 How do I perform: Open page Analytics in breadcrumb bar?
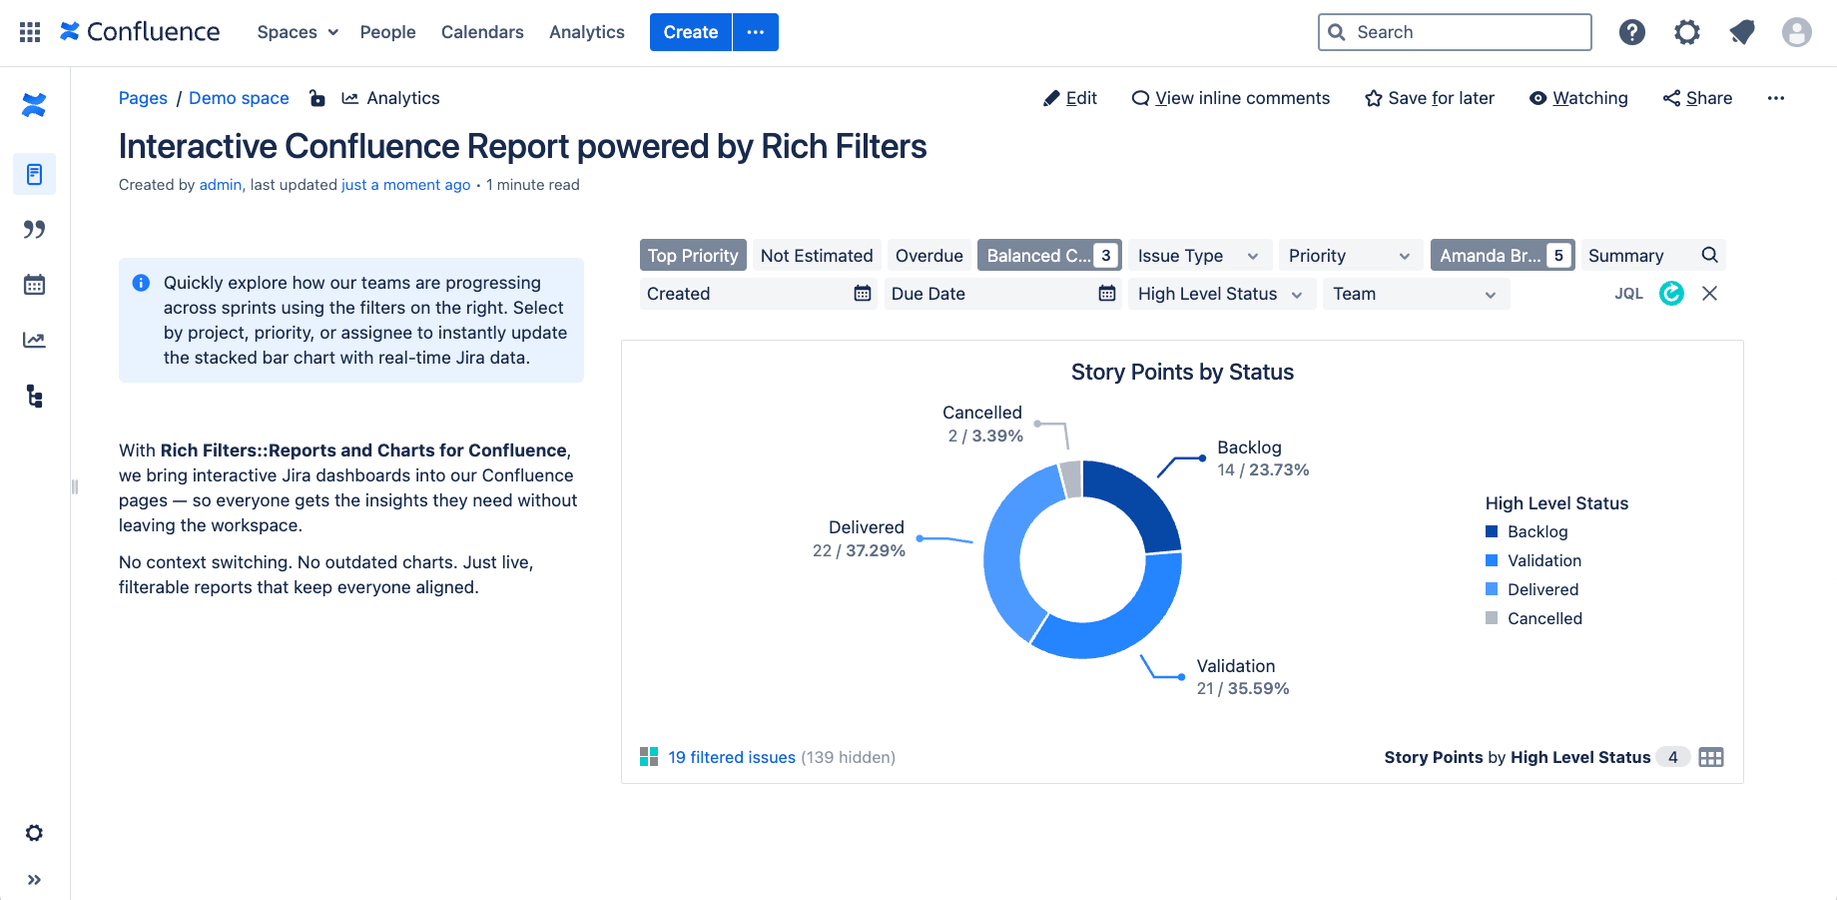[x=391, y=98]
